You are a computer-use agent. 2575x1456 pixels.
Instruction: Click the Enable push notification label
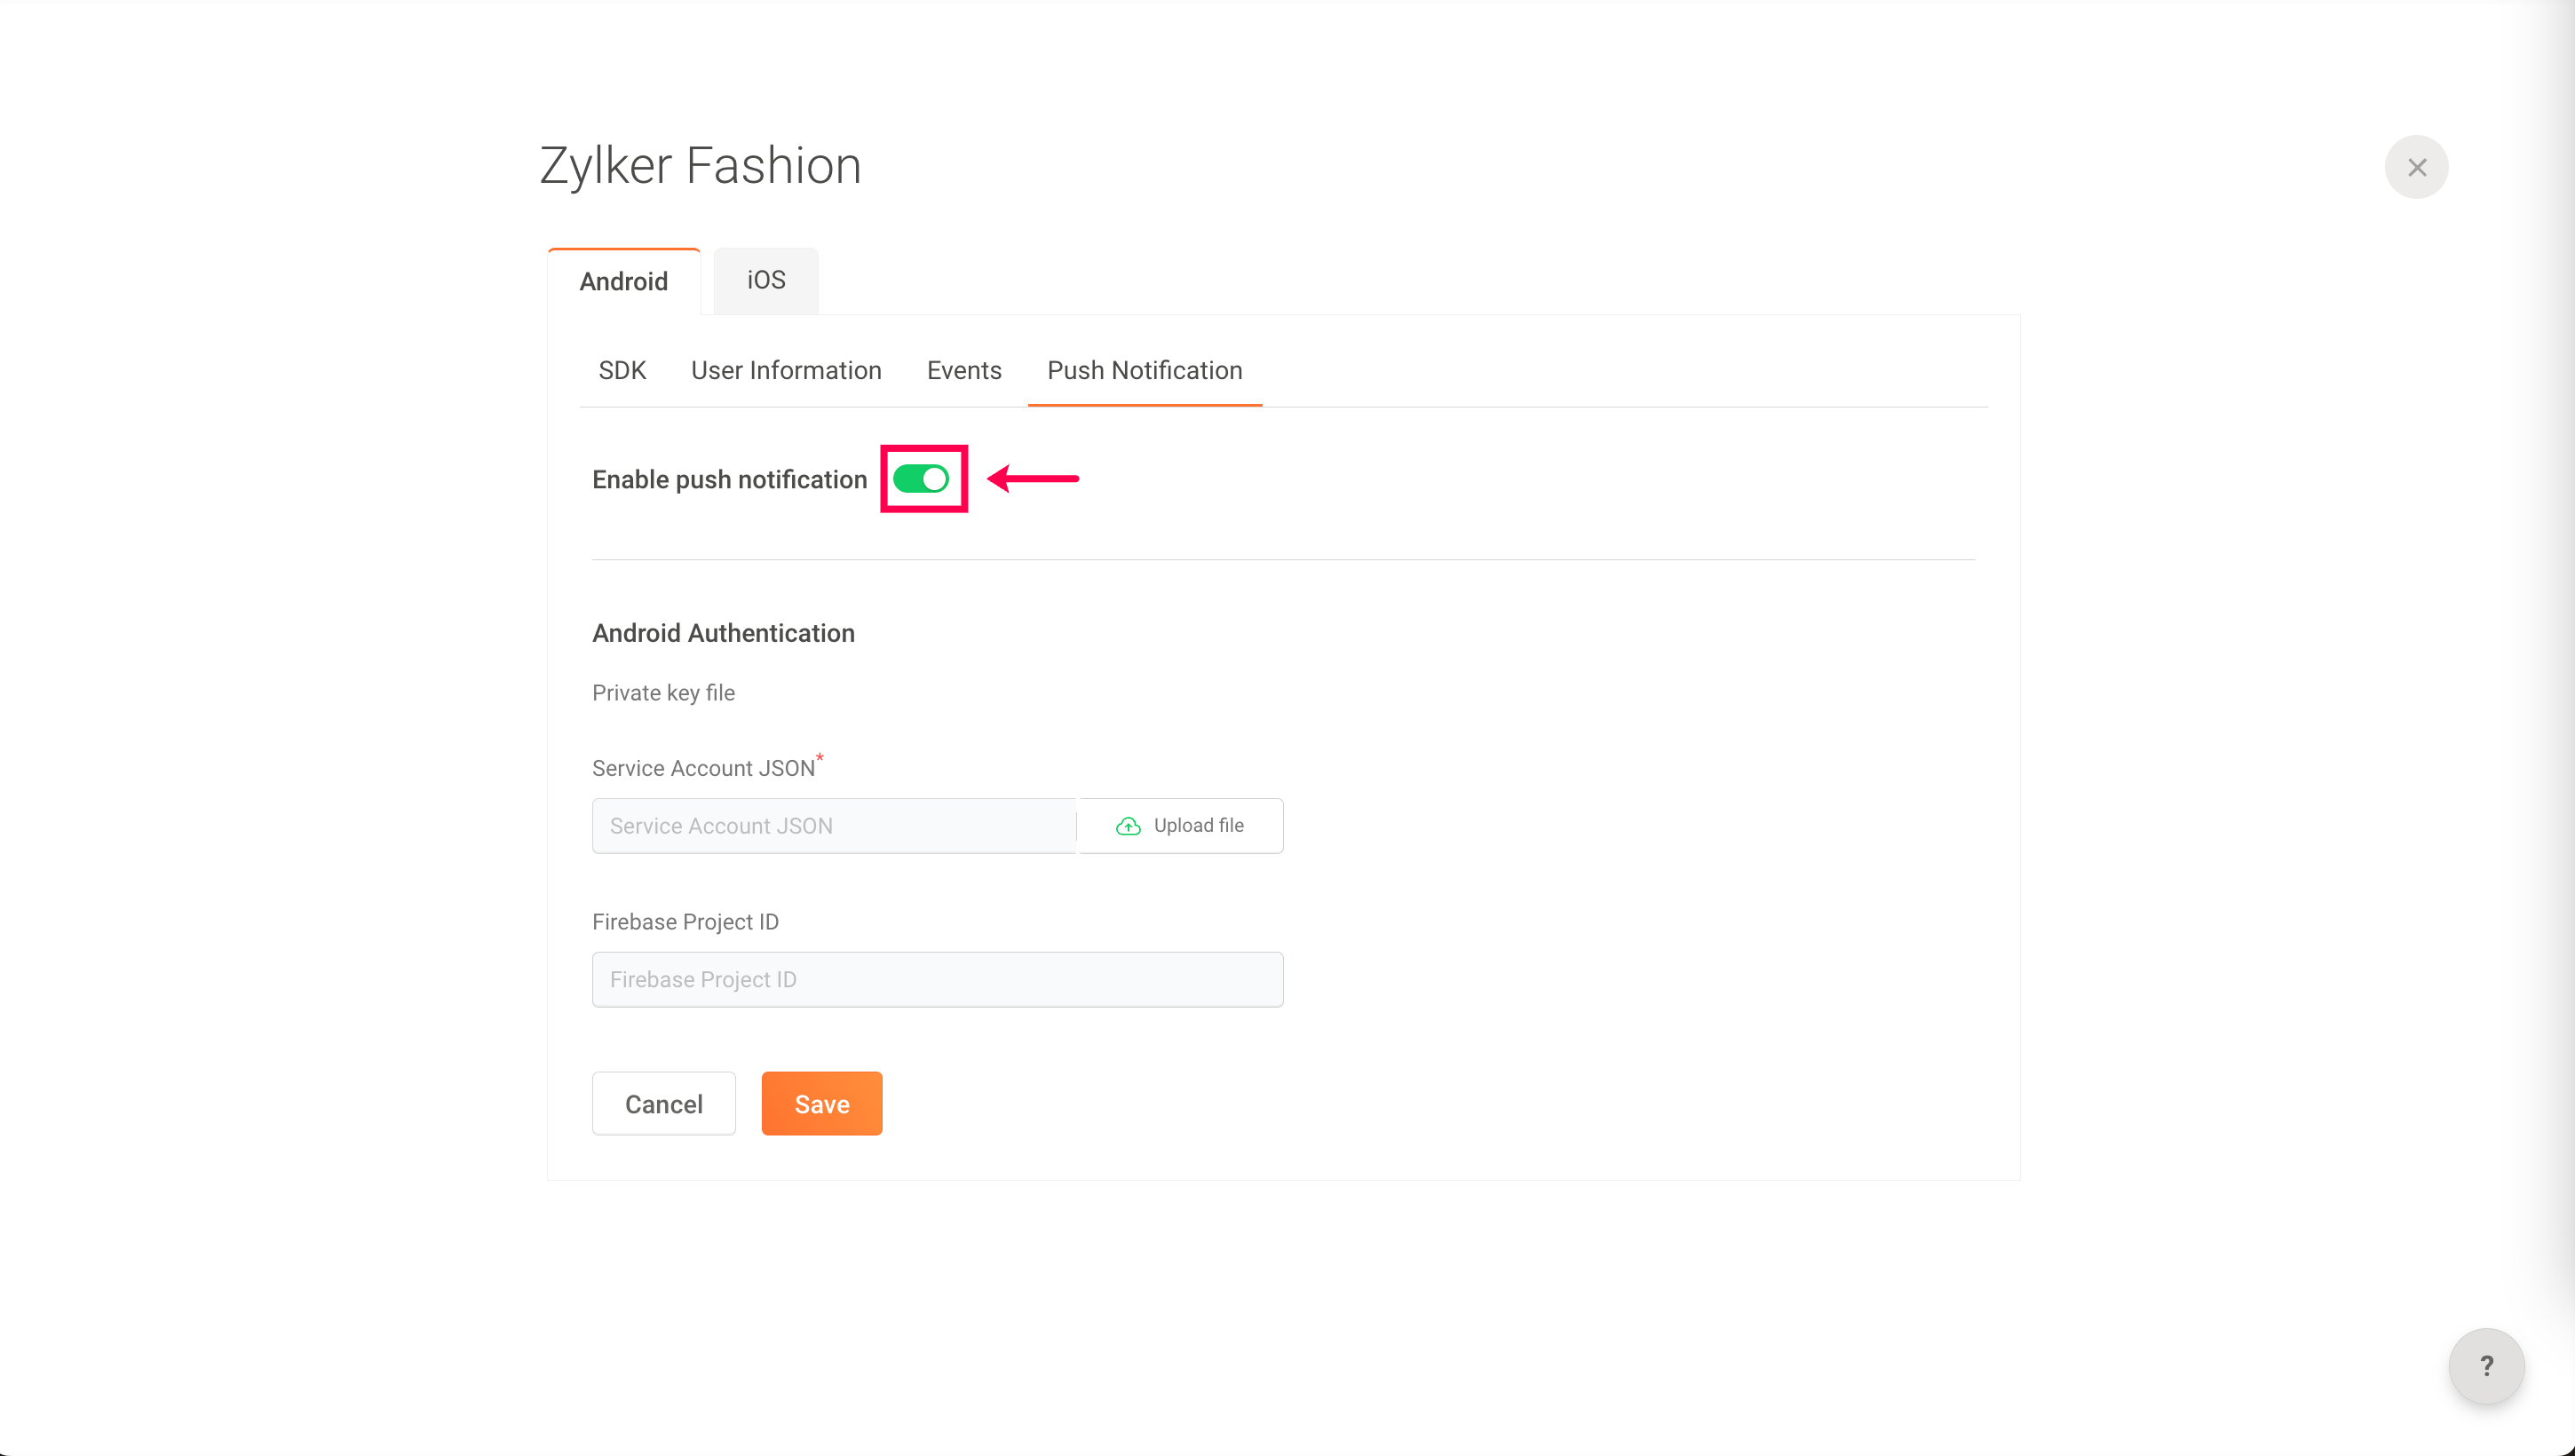(730, 480)
